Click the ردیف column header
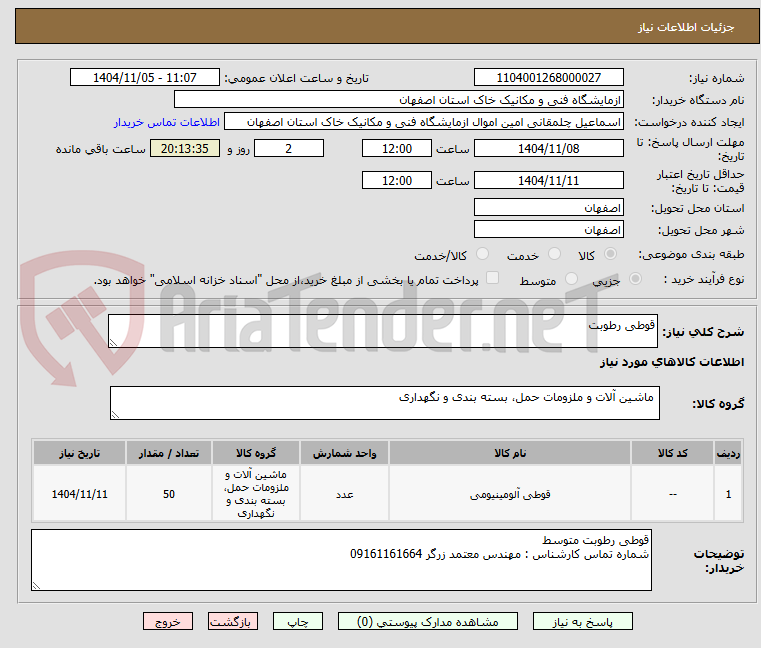Viewport: 761px width, 648px height. (728, 453)
